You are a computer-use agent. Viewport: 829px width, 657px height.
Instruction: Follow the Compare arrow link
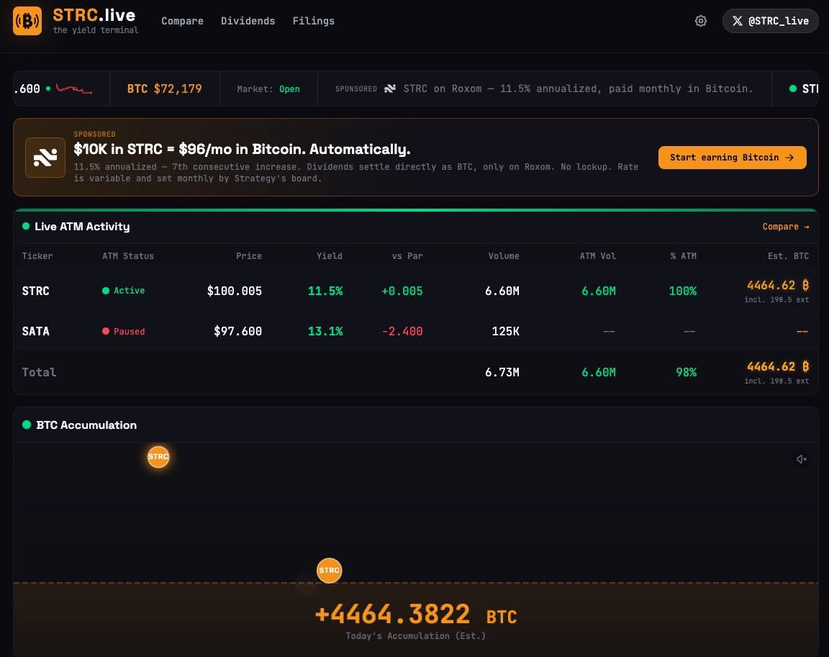pos(786,227)
